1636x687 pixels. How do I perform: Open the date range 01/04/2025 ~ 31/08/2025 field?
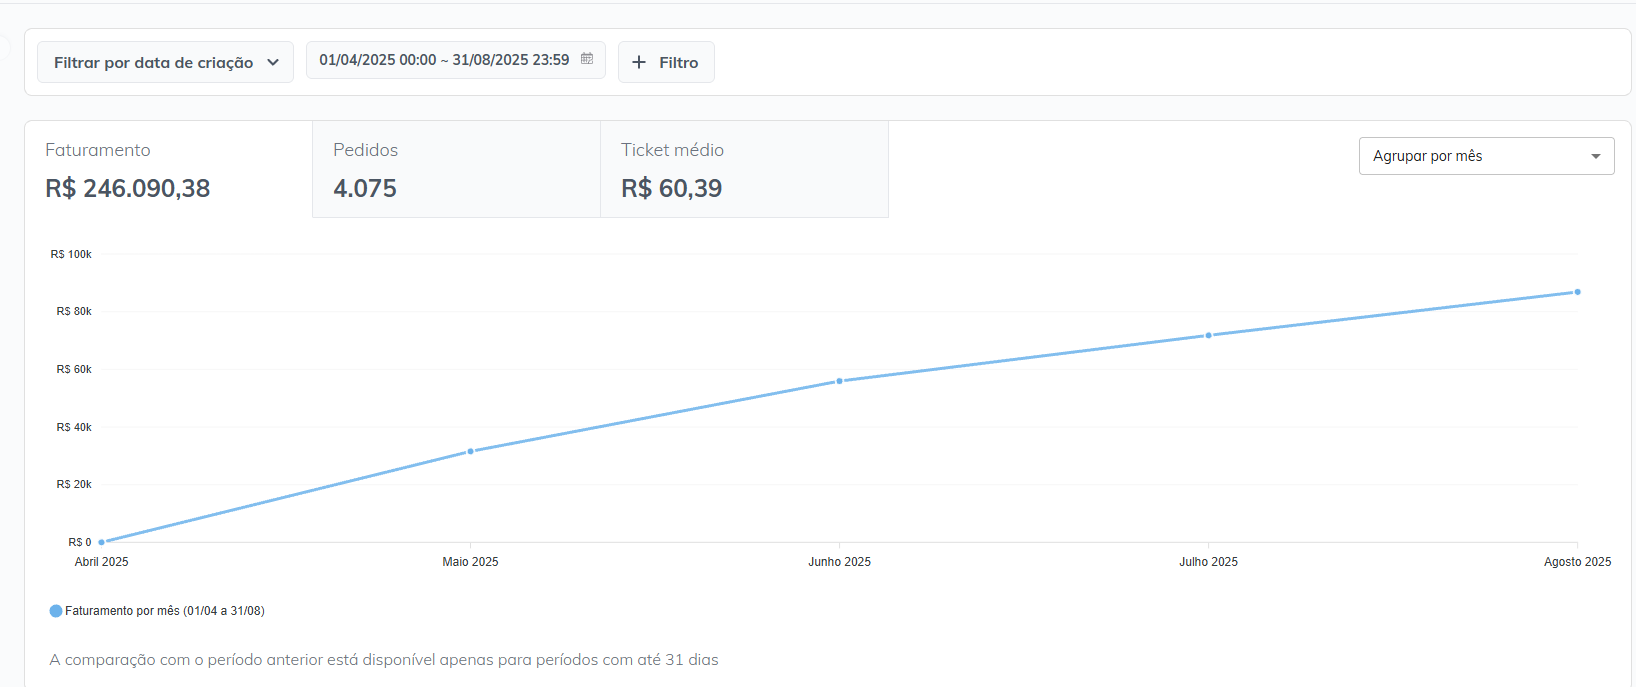[456, 60]
